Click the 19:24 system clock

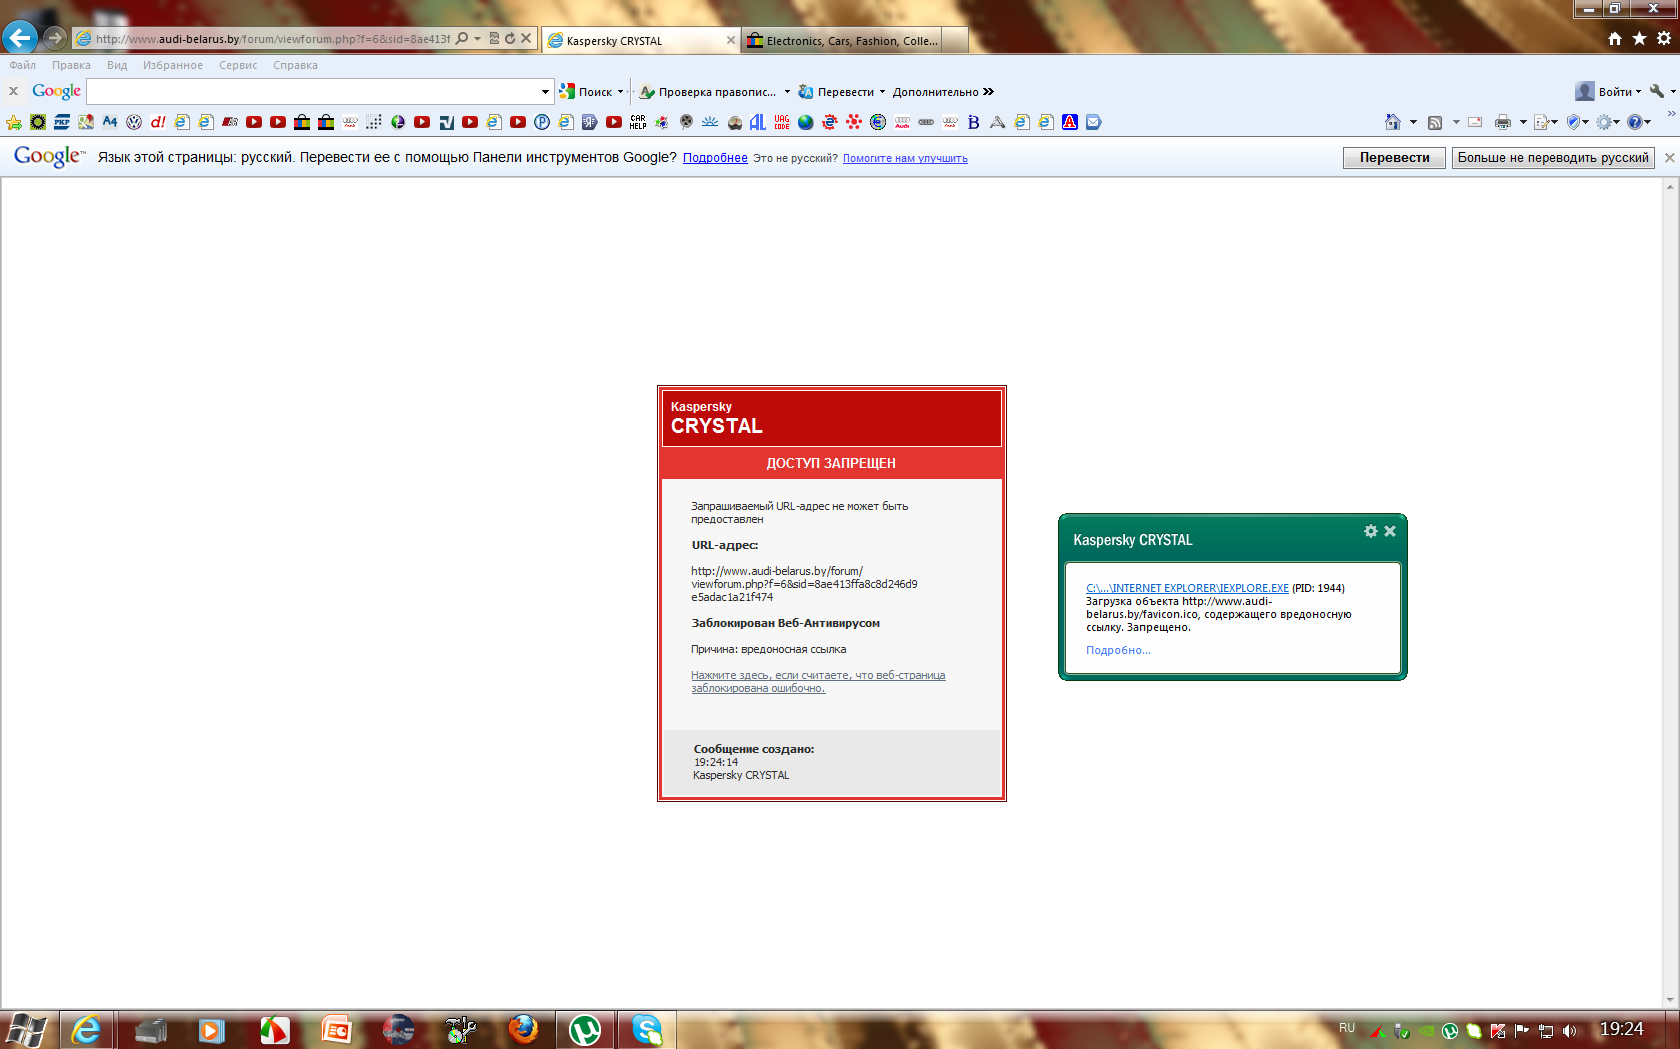tap(1621, 1029)
